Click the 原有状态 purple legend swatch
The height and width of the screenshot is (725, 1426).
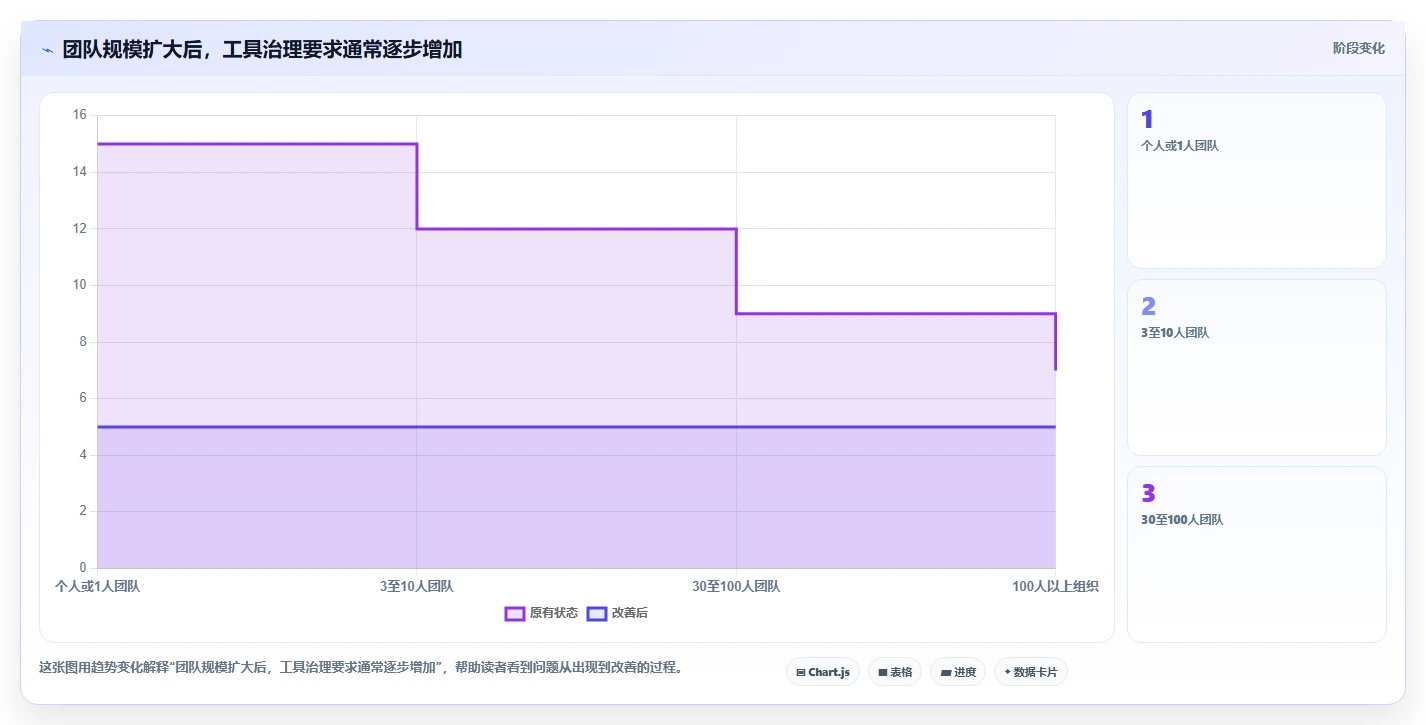pos(515,613)
